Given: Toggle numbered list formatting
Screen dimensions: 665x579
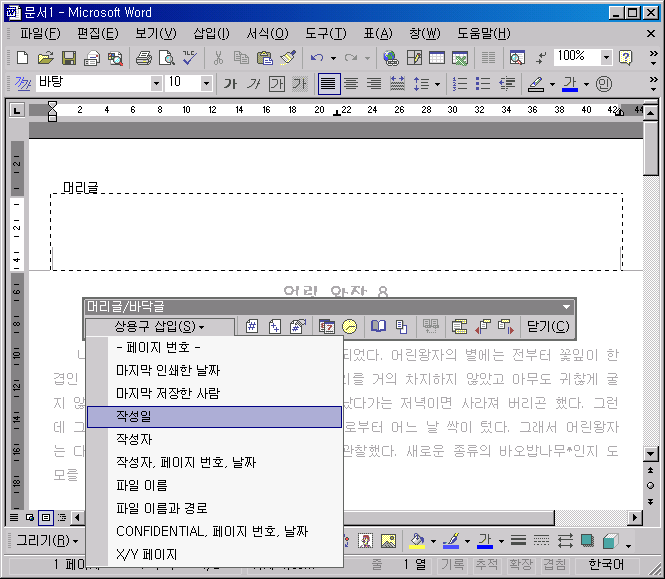Looking at the screenshot, I should tap(460, 84).
